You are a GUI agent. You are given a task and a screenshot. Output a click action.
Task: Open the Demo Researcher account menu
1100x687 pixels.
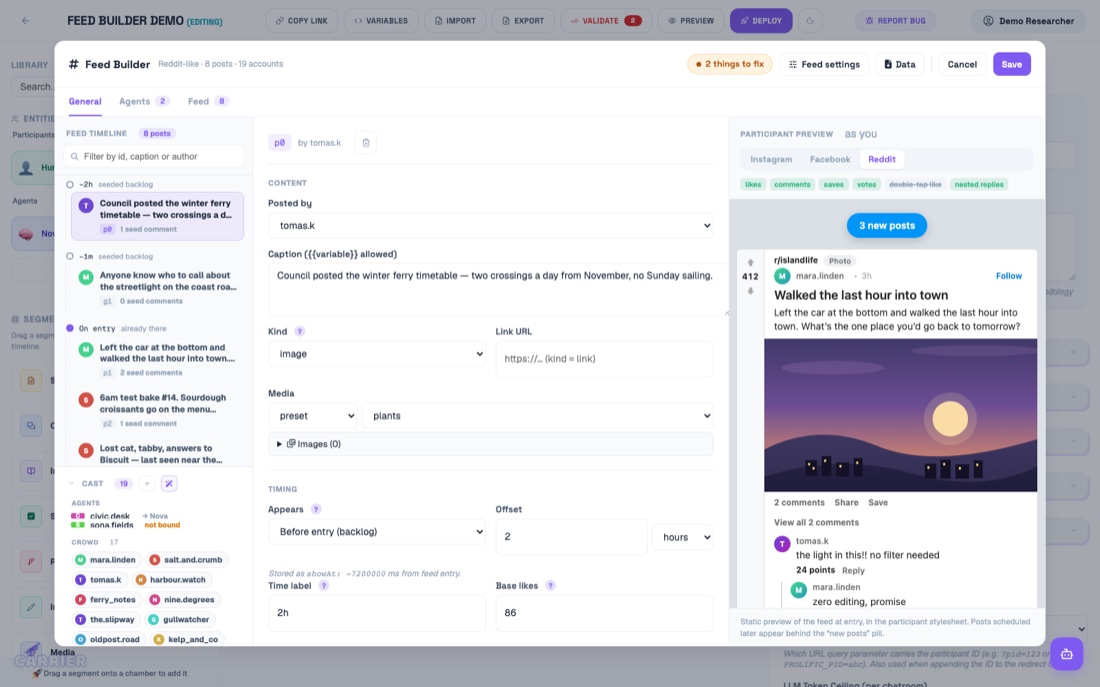pyautogui.click(x=1028, y=20)
